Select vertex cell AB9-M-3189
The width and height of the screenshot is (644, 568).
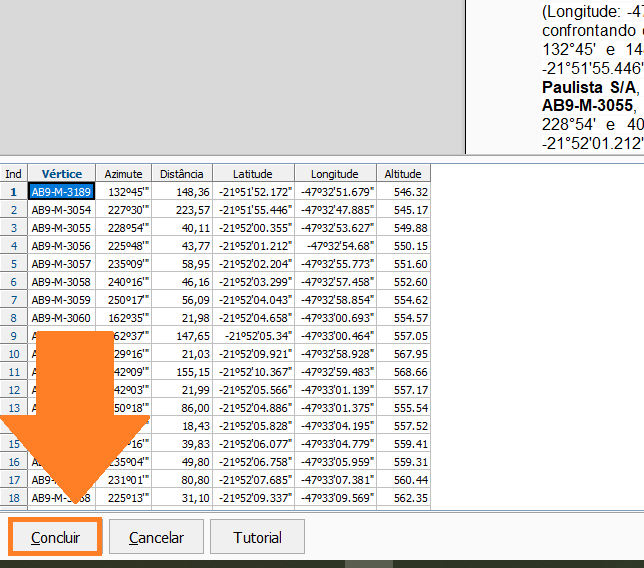click(x=61, y=192)
